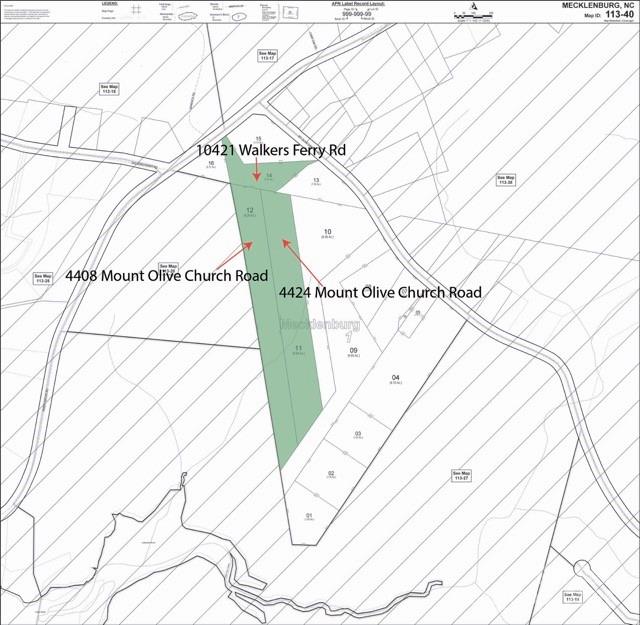Select the 'See Map 113-25' reference box
This screenshot has width=640, height=625.
pyautogui.click(x=42, y=278)
